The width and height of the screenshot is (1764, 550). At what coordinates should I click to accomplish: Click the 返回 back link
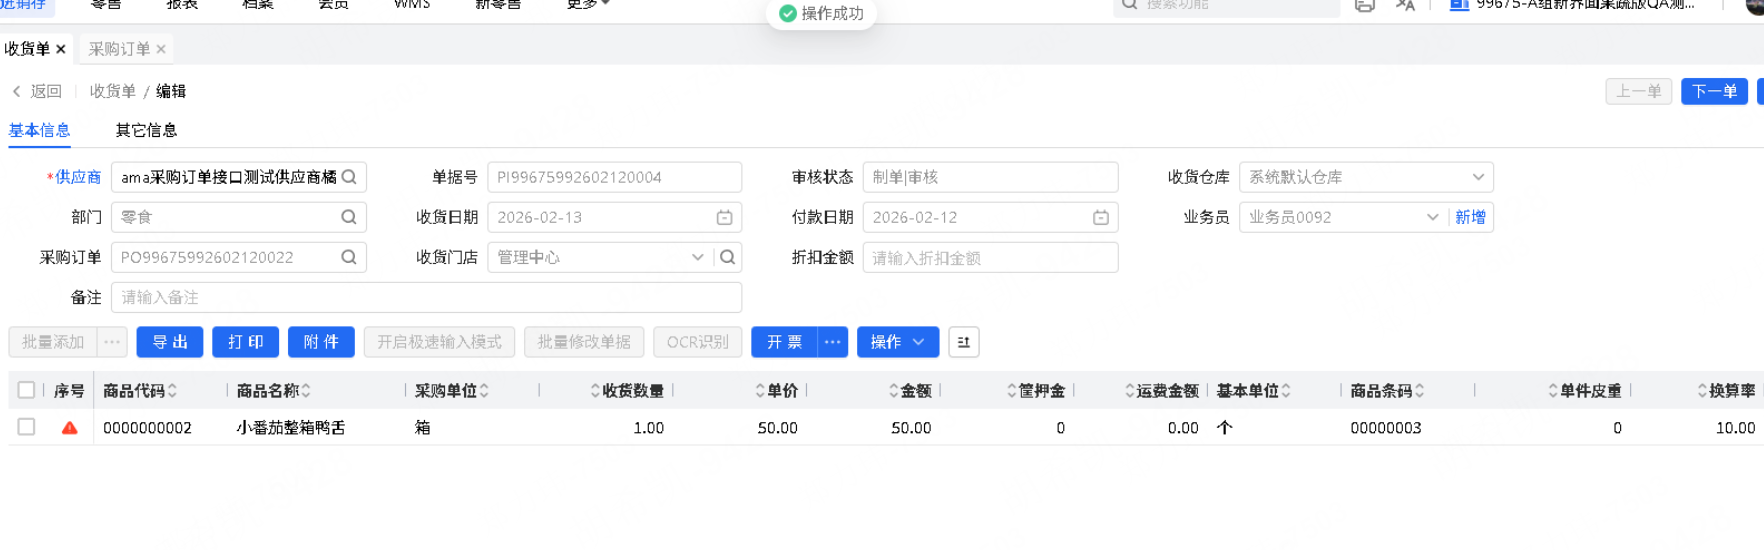coord(37,91)
